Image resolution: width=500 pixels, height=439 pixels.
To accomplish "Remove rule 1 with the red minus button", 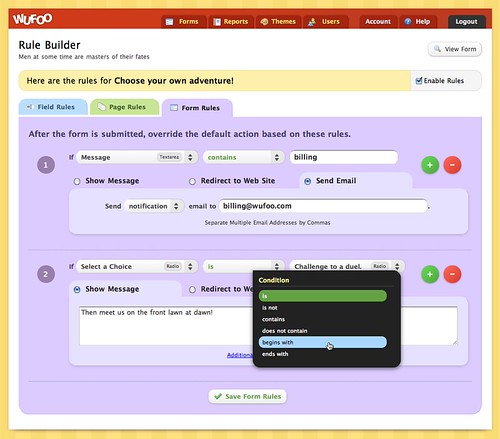I will pos(452,165).
